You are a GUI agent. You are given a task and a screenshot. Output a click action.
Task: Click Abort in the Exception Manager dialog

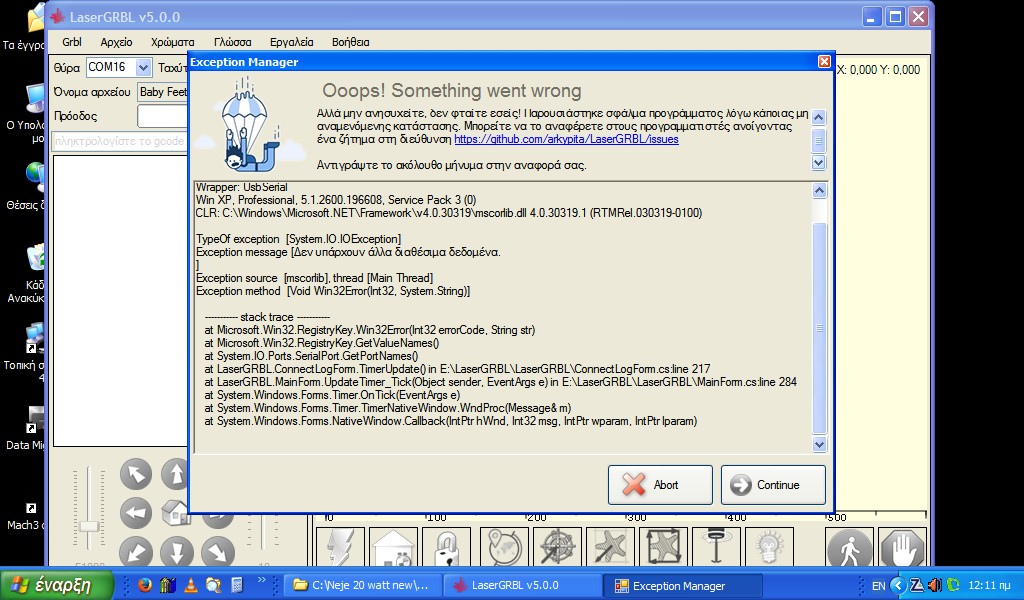tap(659, 485)
